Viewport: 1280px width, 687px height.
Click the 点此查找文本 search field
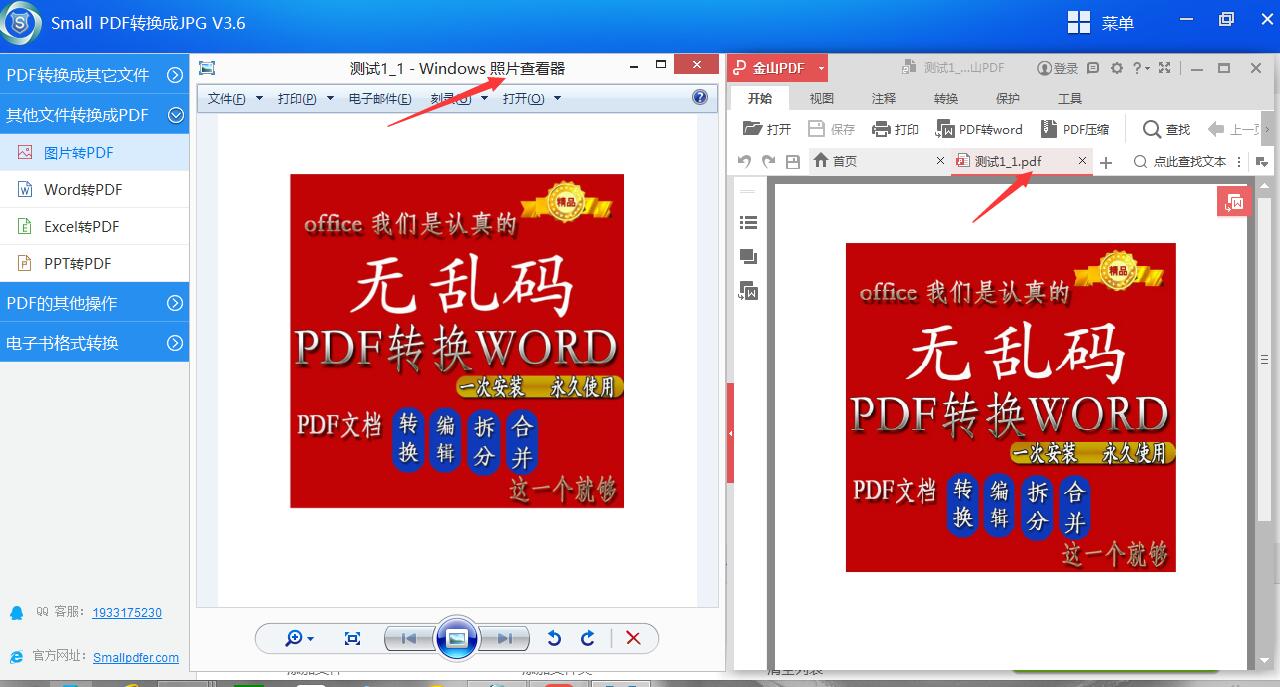1180,161
